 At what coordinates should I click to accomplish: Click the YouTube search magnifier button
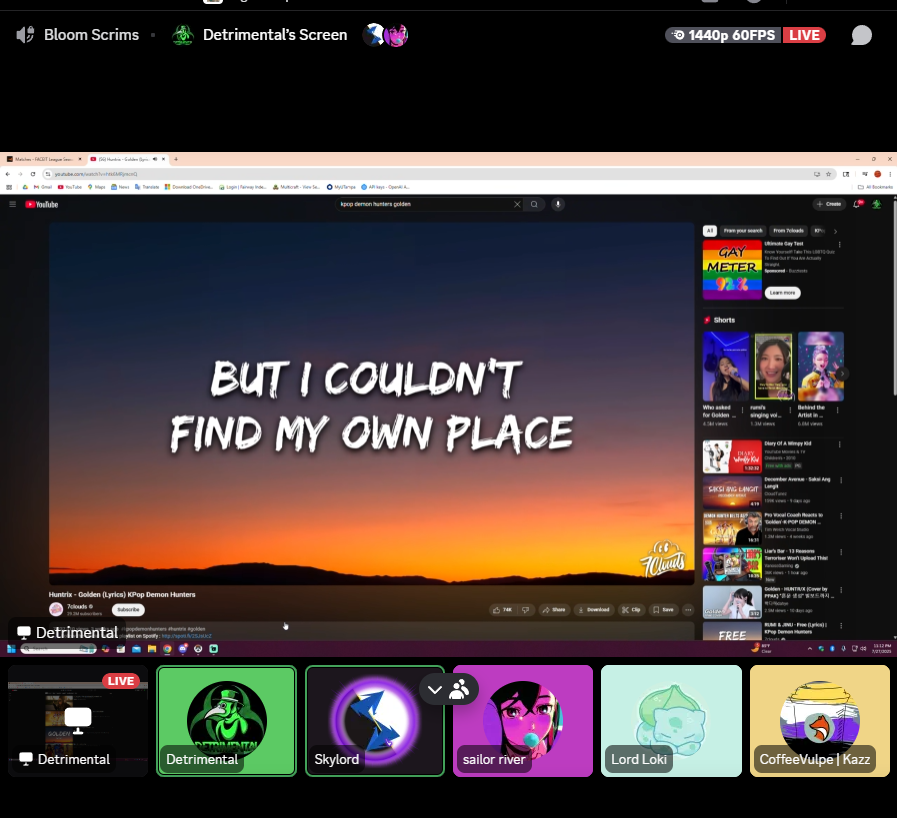(534, 204)
